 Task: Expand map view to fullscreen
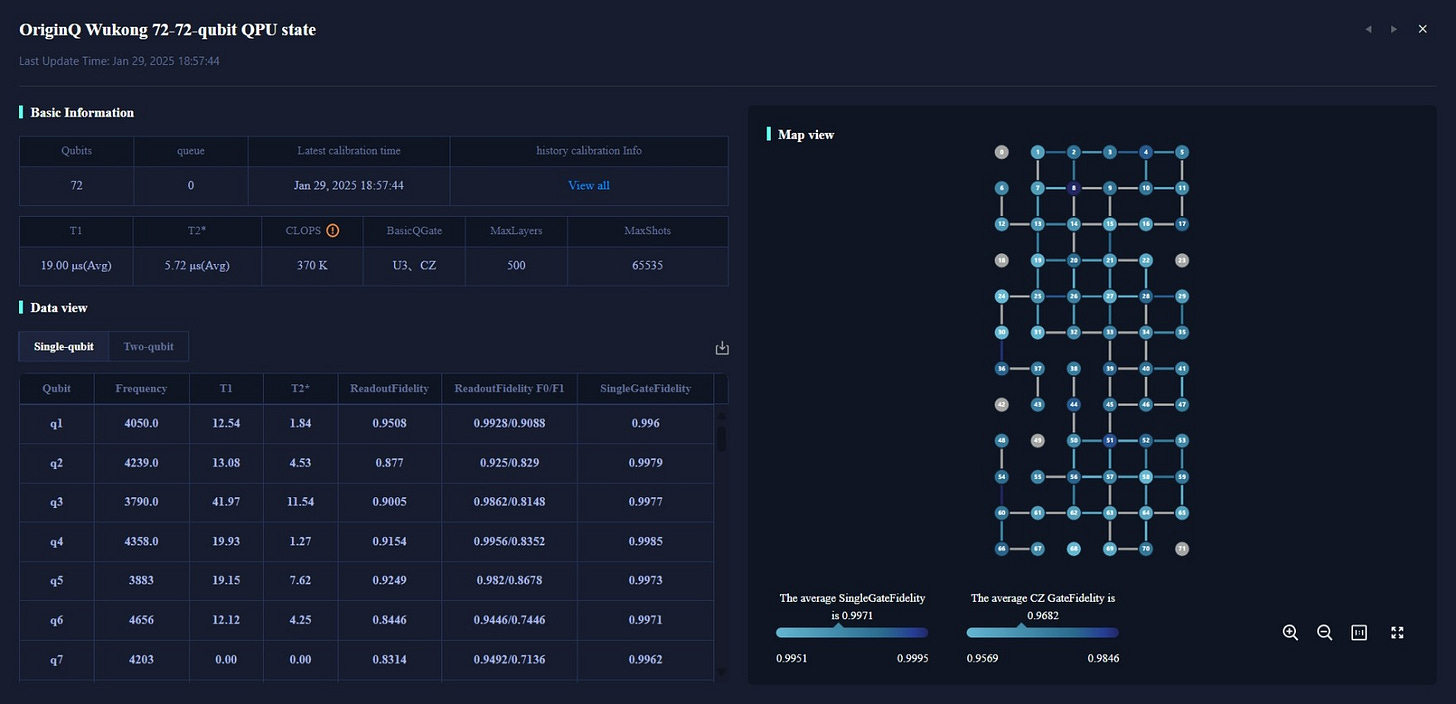[x=1398, y=632]
